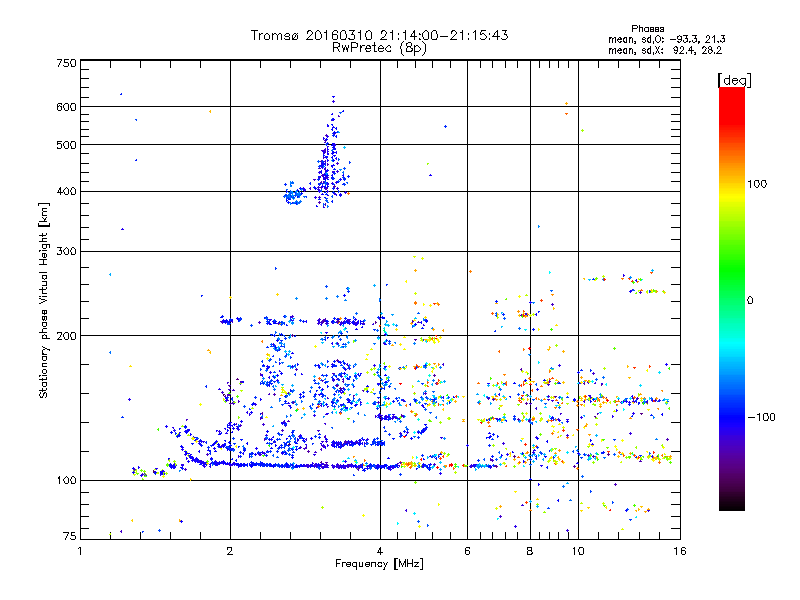Click the '75' y-axis tick label
The image size is (800, 600).
coord(70,536)
